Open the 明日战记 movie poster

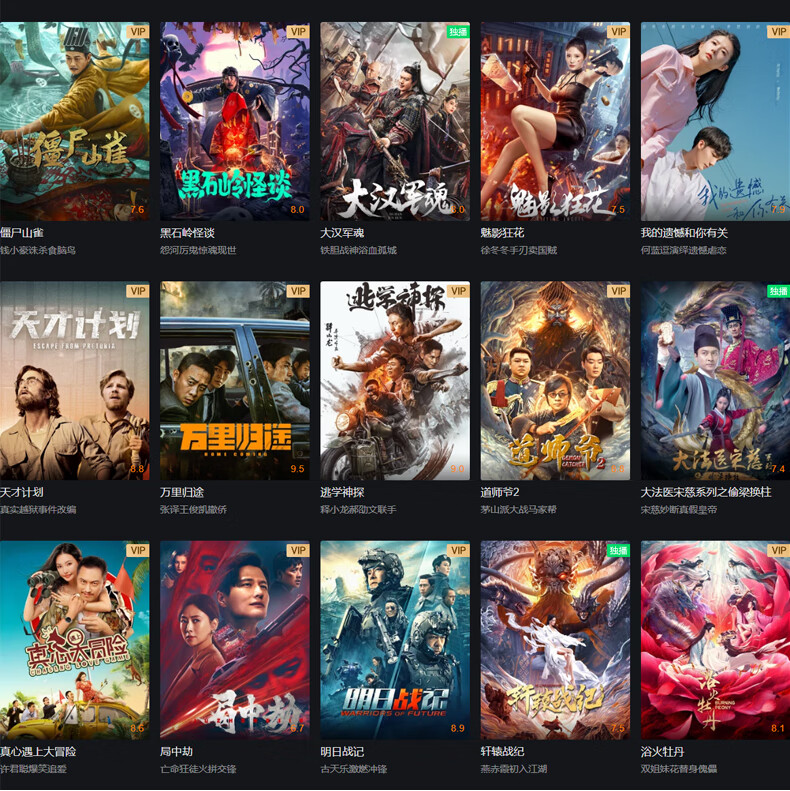[395, 640]
